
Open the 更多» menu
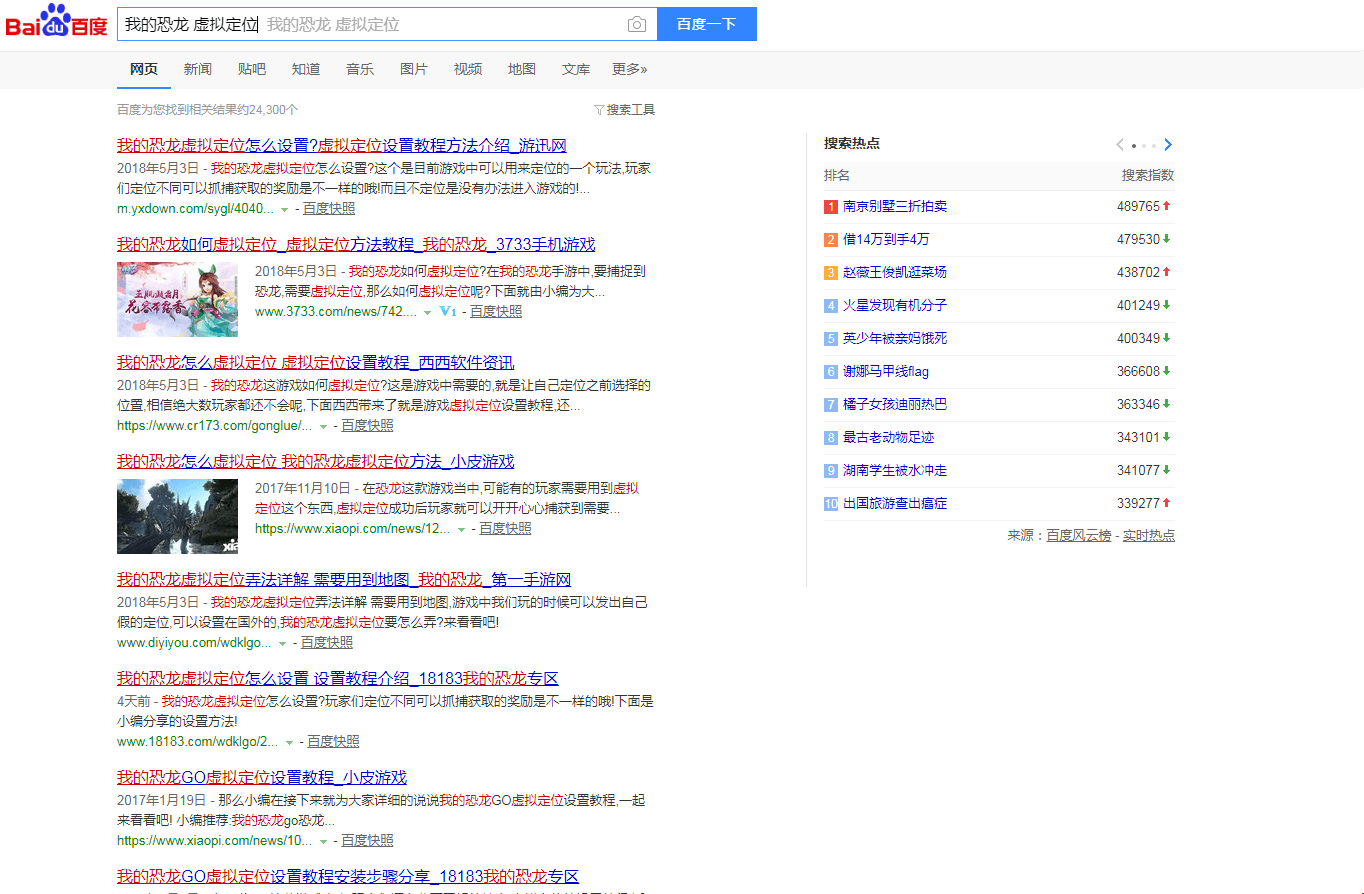[629, 69]
